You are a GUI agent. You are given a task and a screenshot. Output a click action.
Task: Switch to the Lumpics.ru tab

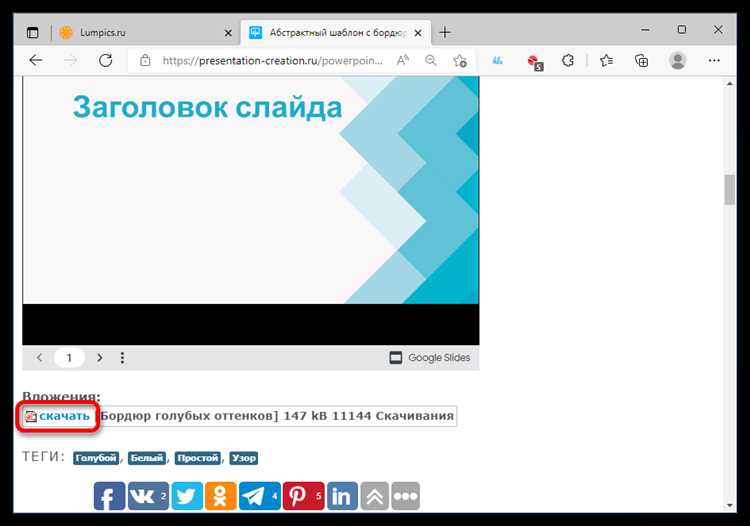point(140,31)
